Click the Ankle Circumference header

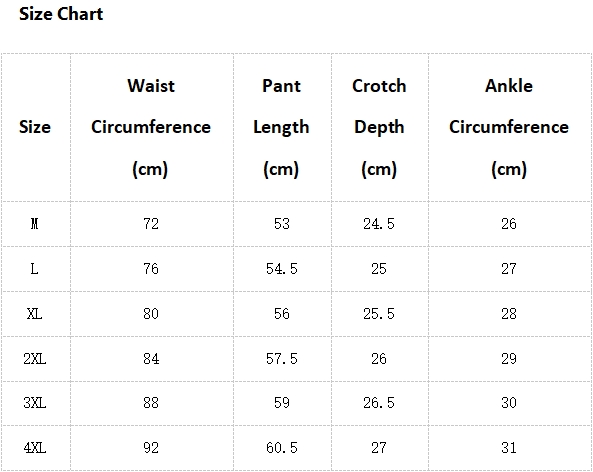(509, 127)
